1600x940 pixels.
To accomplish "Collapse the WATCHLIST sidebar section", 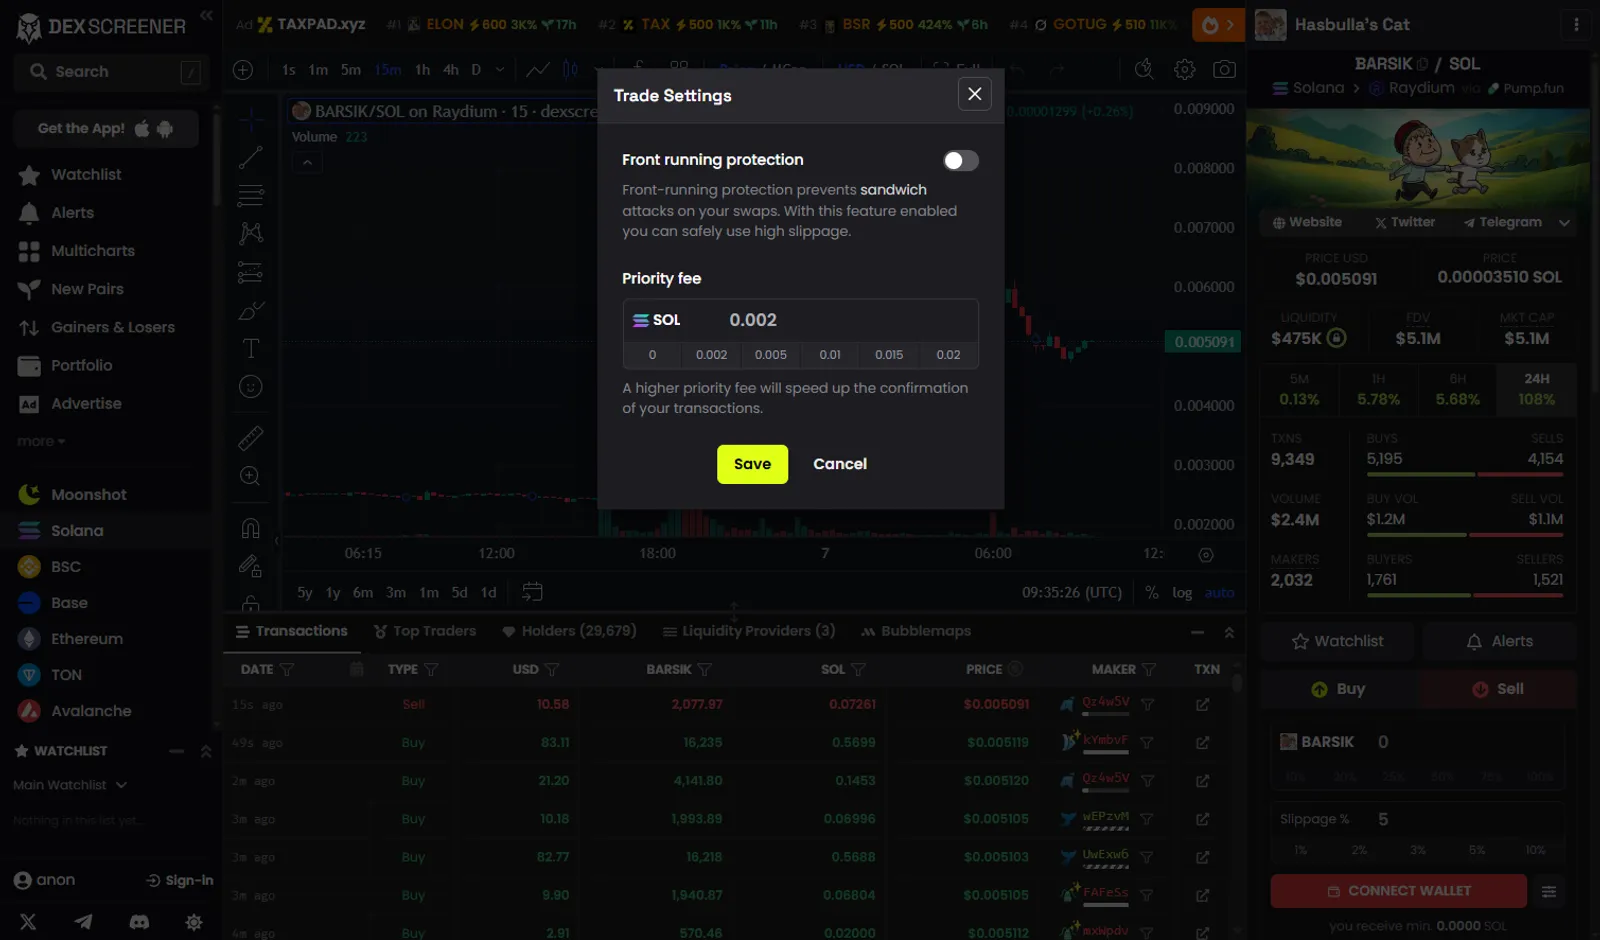I will click(176, 751).
